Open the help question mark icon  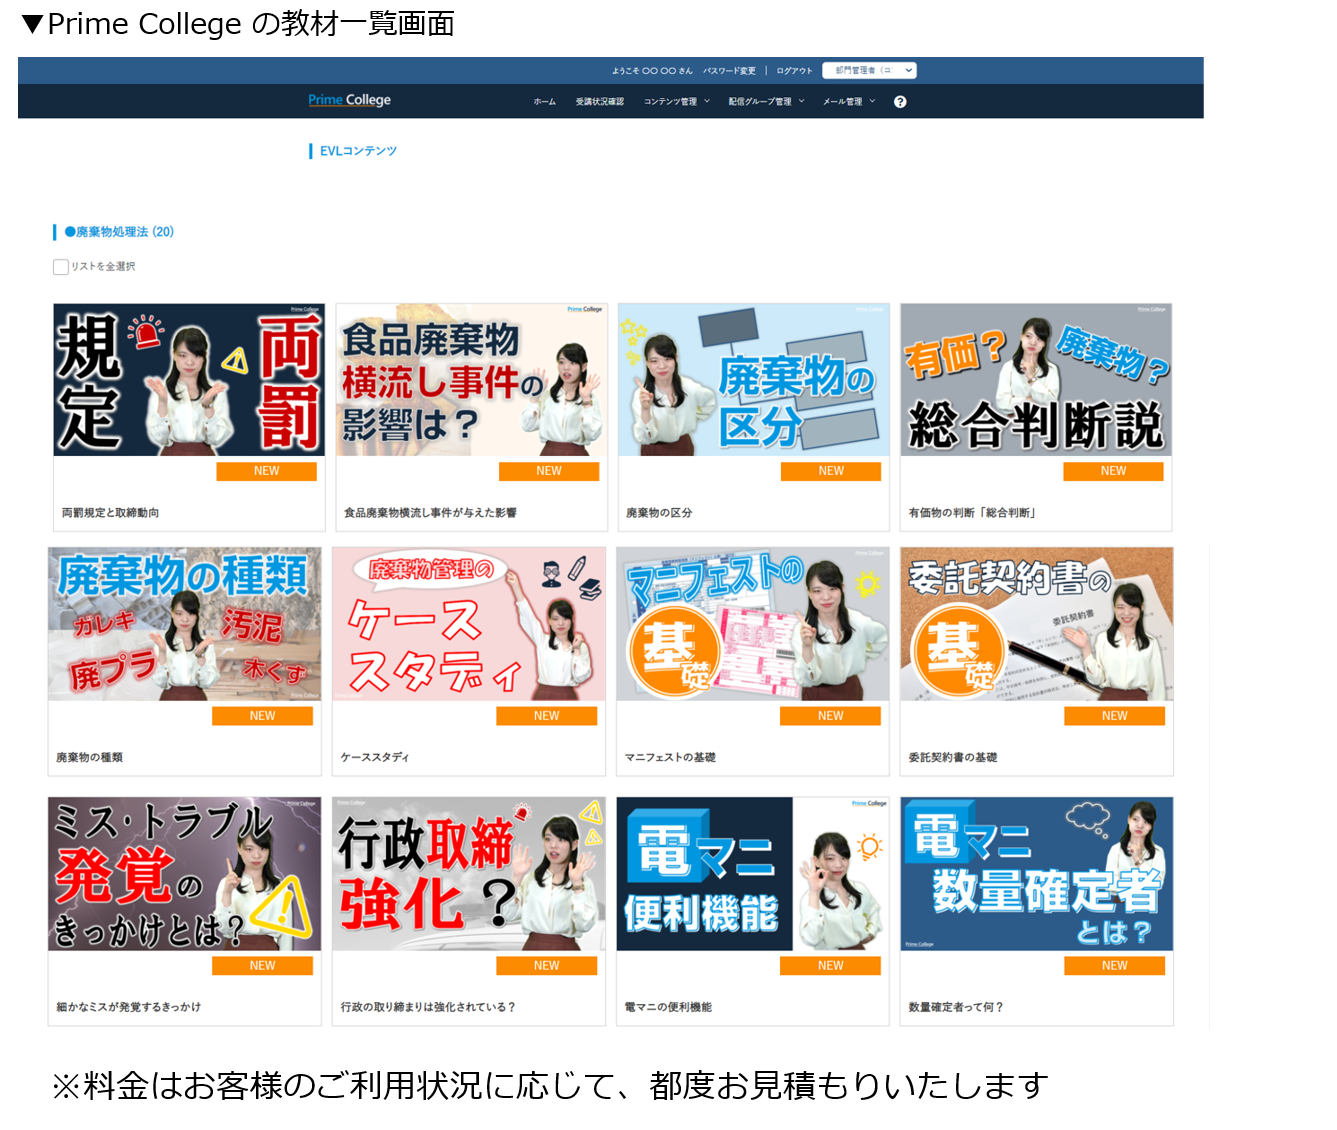[x=900, y=102]
